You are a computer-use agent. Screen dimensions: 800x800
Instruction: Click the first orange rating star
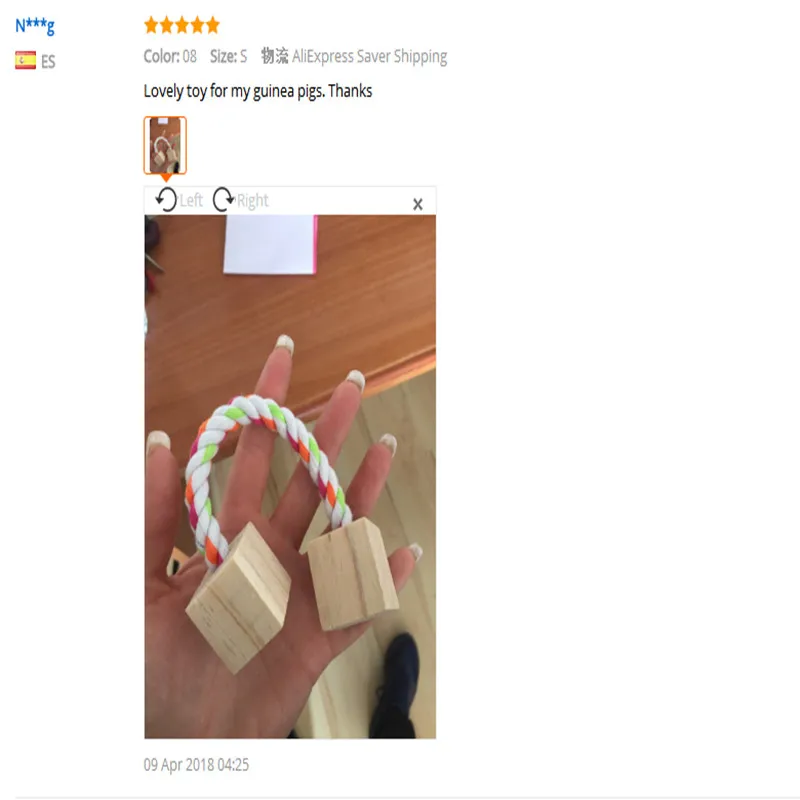tap(152, 25)
